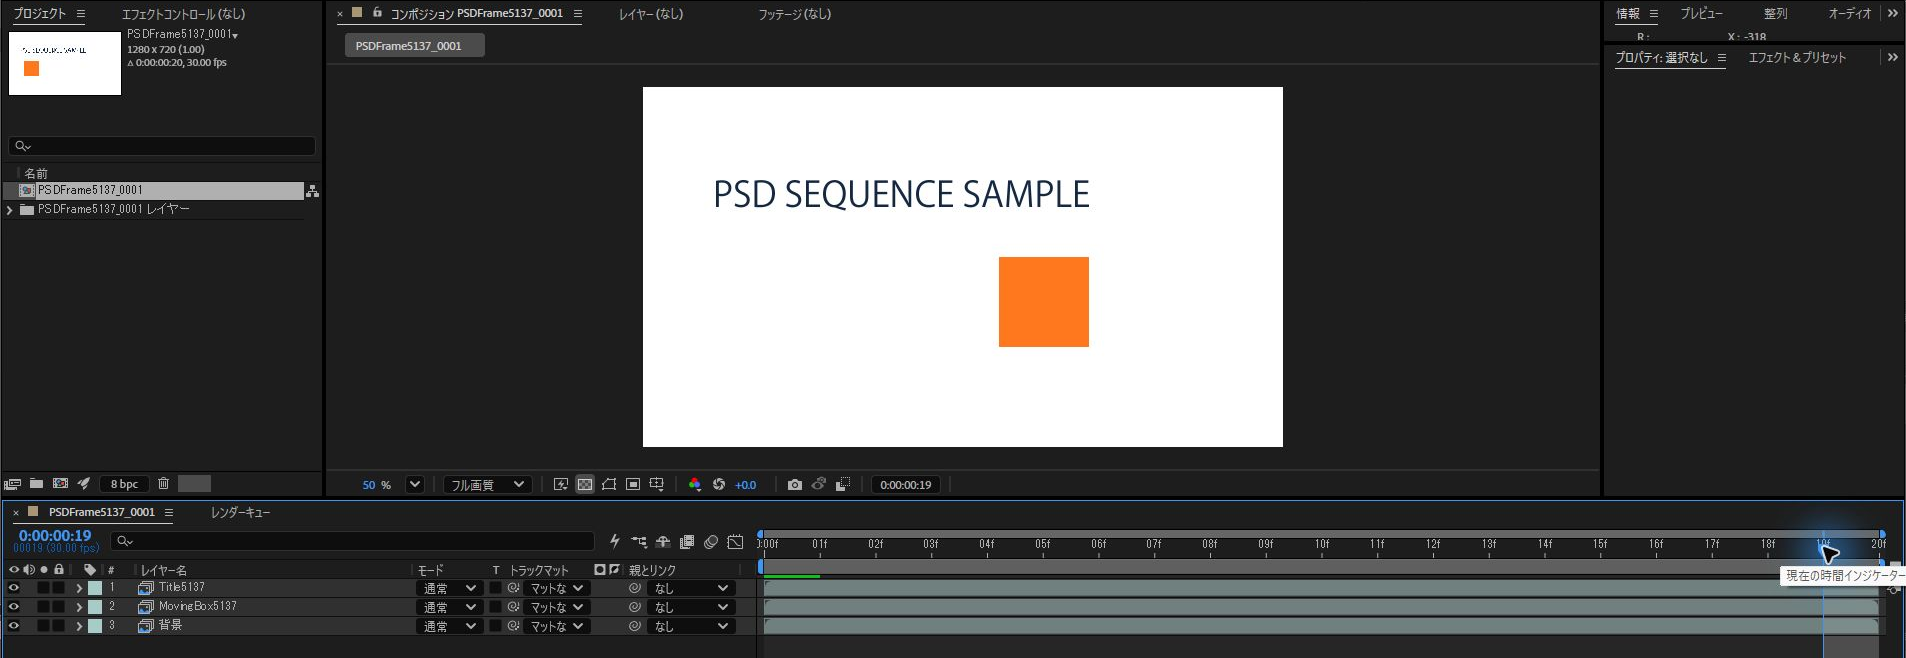Open the composition mini-flowchart in the timeline
1906x658 pixels.
pos(639,542)
